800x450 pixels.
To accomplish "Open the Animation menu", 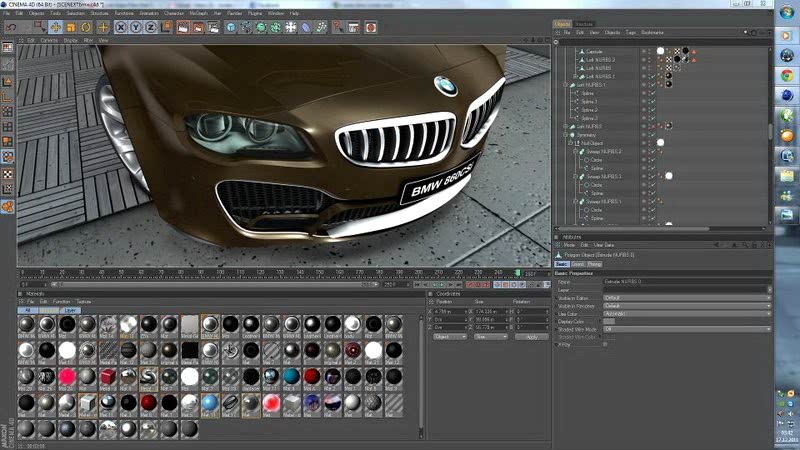I will pos(149,13).
